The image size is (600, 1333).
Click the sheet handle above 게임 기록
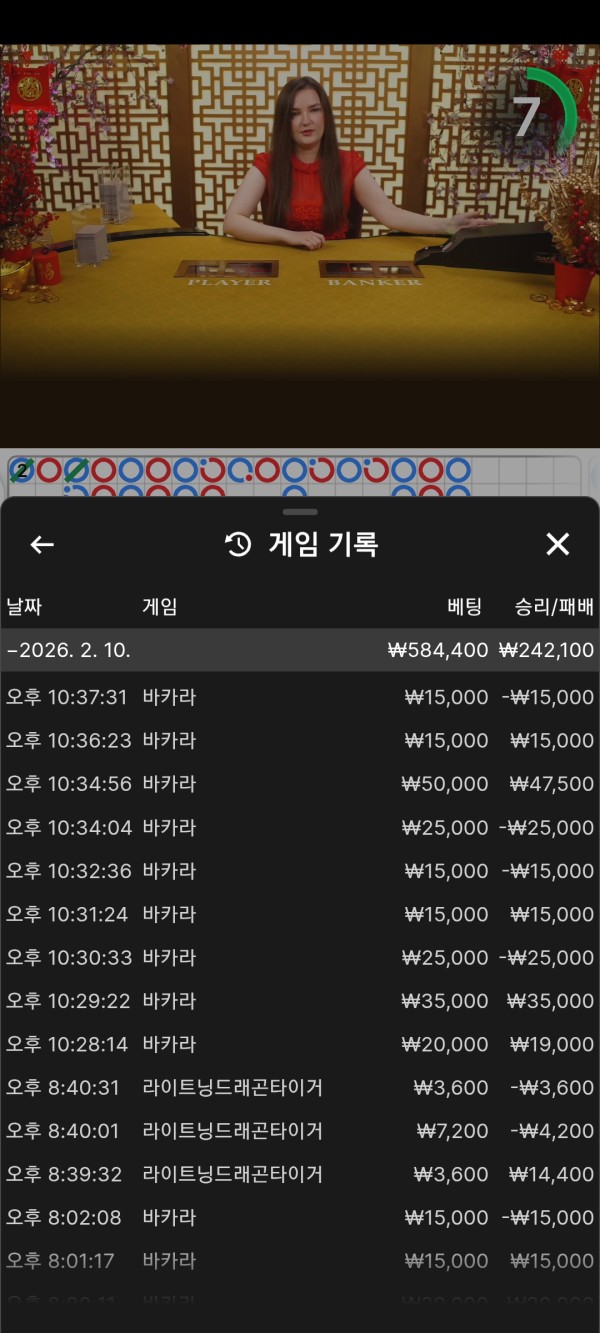(300, 512)
